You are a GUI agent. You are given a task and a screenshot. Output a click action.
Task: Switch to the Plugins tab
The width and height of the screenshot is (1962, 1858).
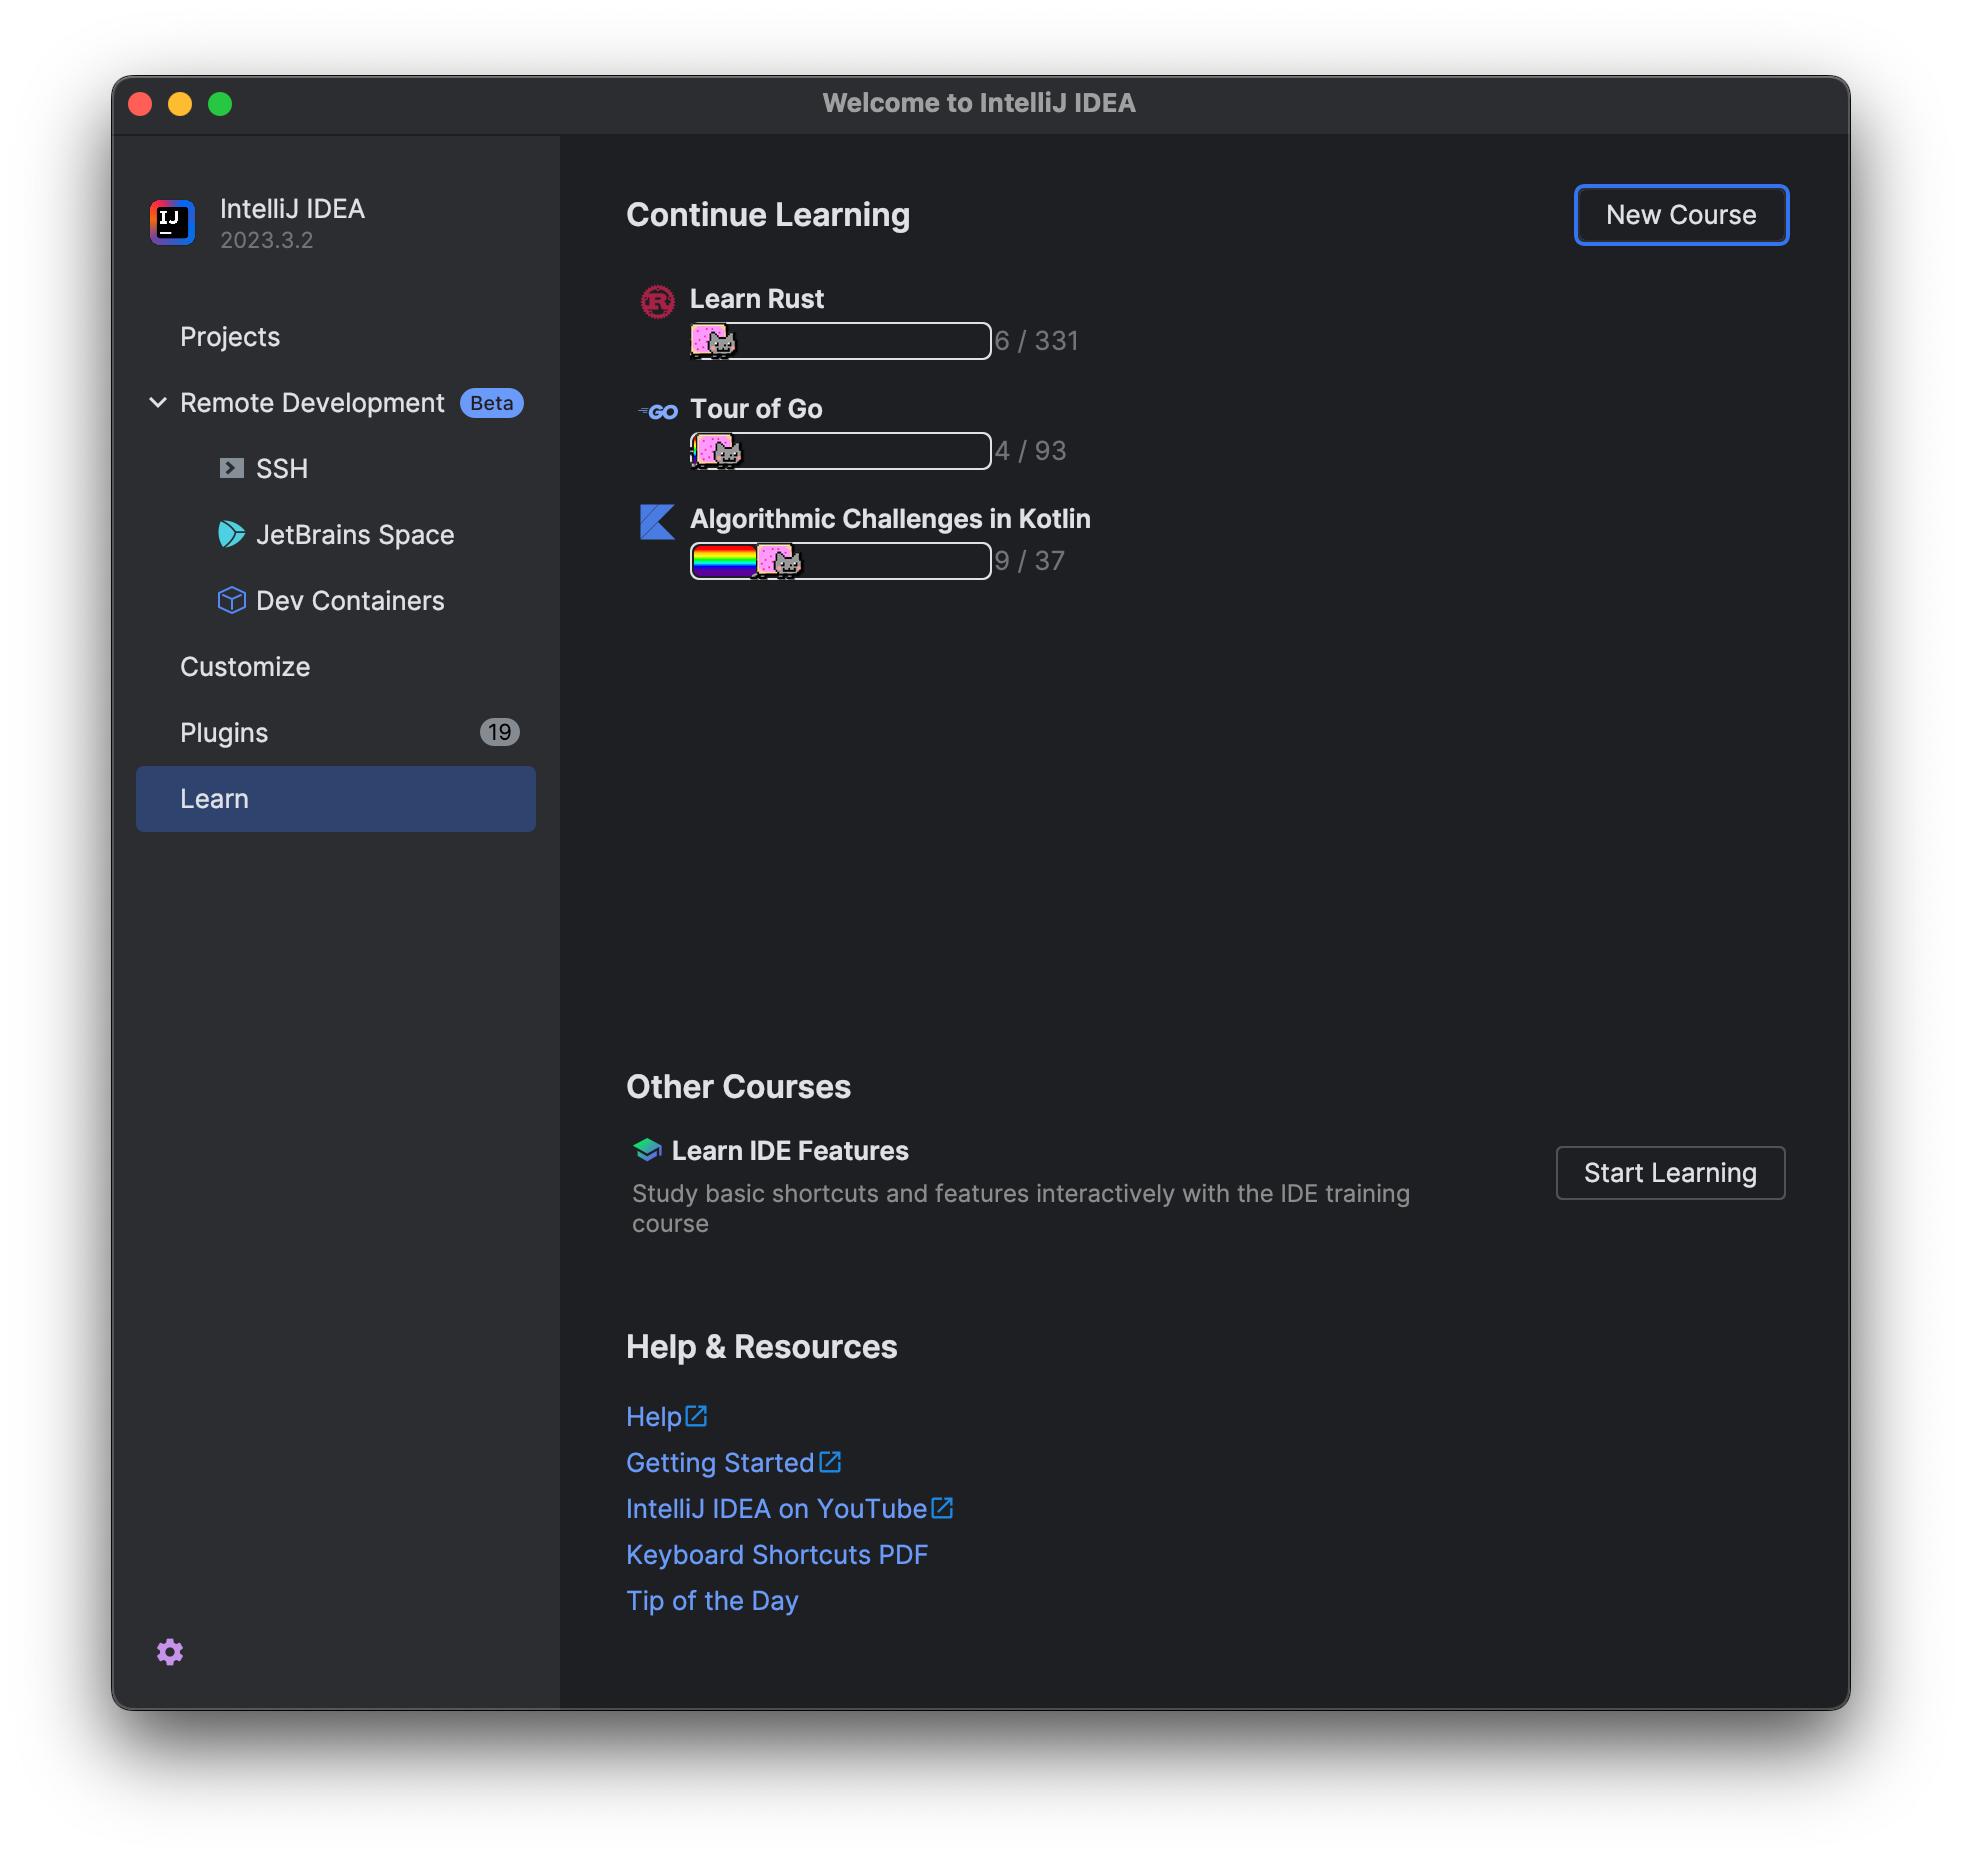224,733
